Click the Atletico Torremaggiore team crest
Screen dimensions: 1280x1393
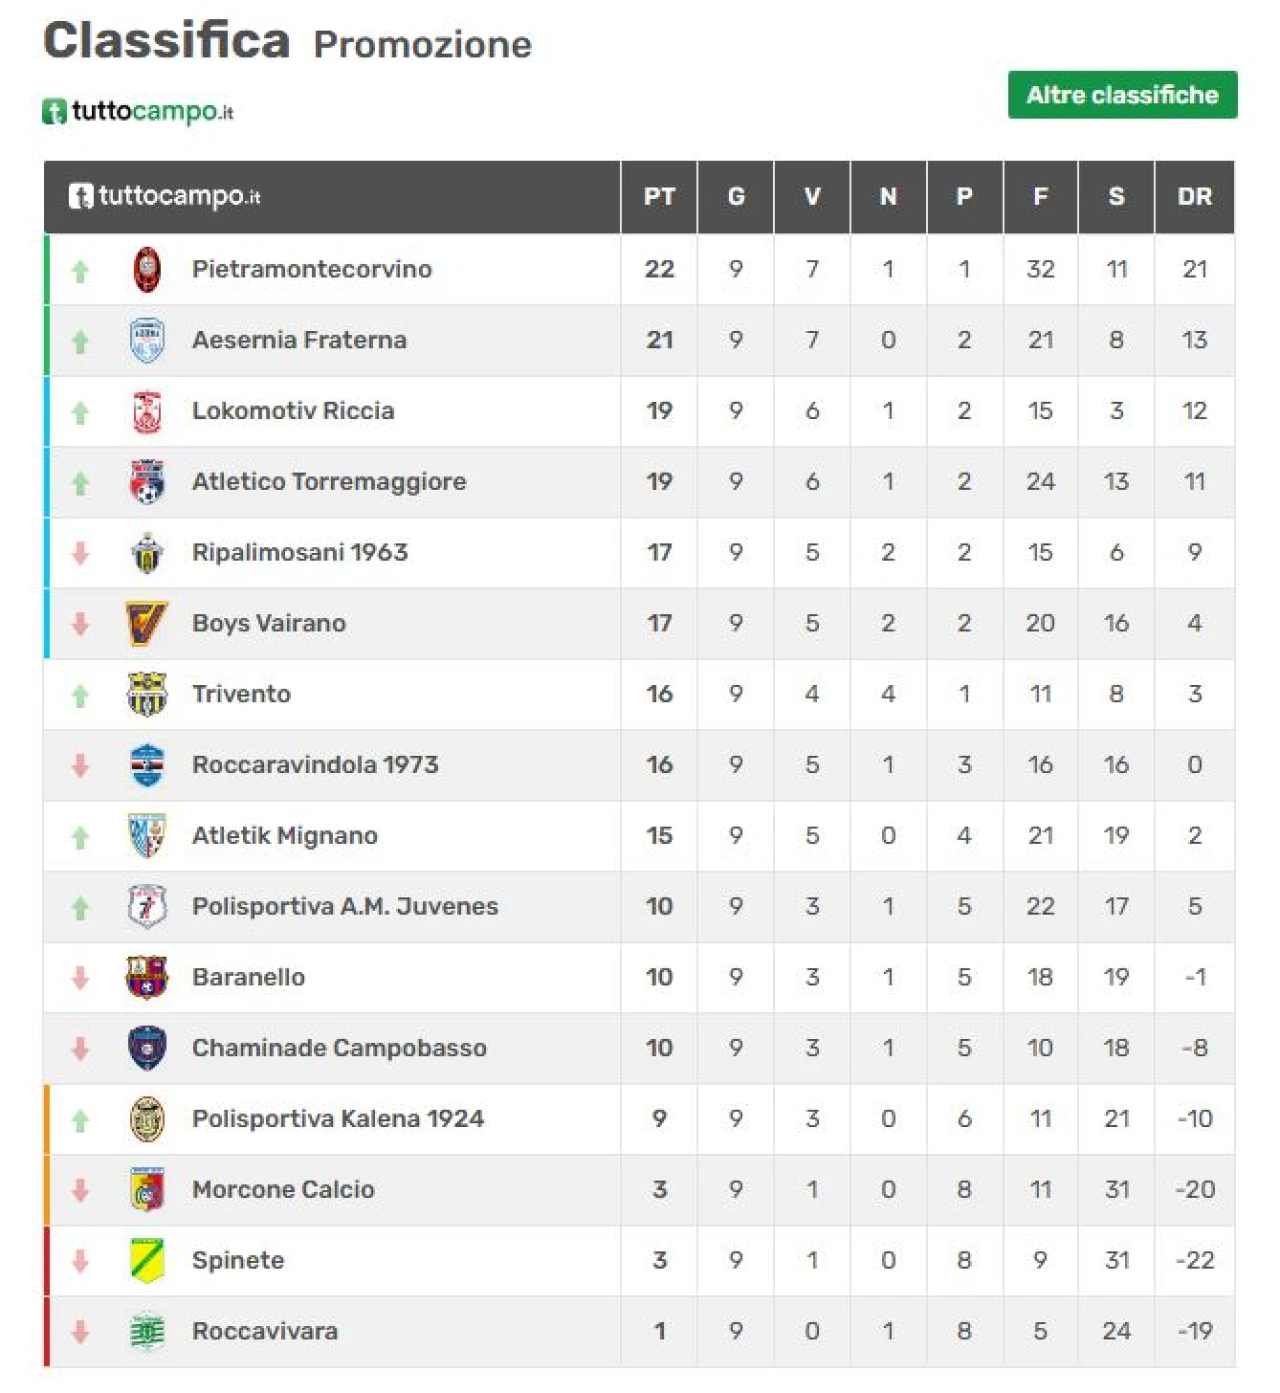(147, 482)
